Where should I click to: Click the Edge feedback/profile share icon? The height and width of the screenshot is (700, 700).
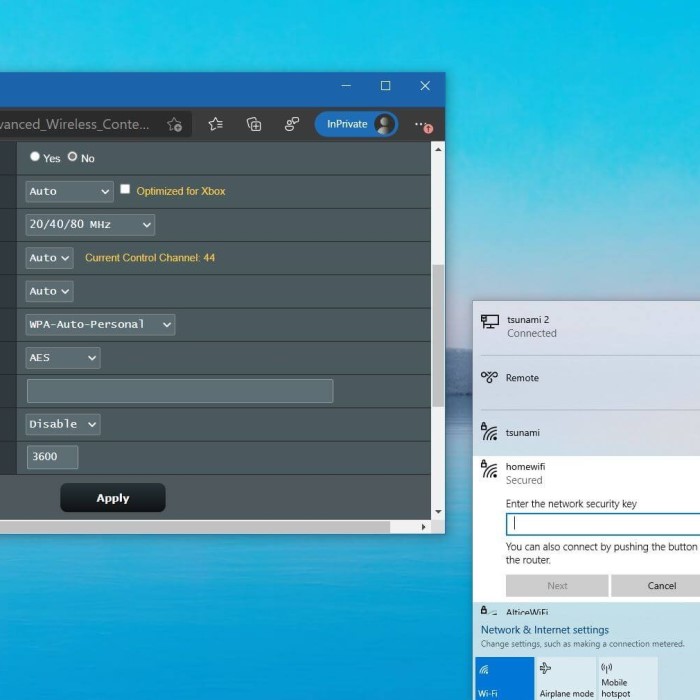(292, 124)
